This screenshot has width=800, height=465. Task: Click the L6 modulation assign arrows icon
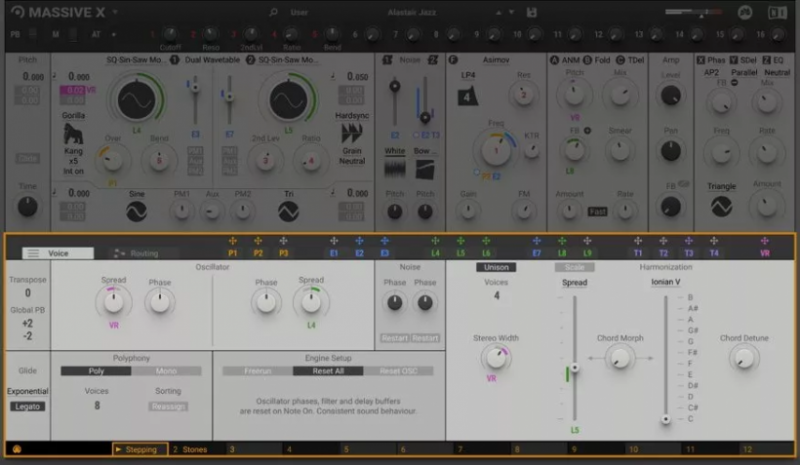click(486, 241)
